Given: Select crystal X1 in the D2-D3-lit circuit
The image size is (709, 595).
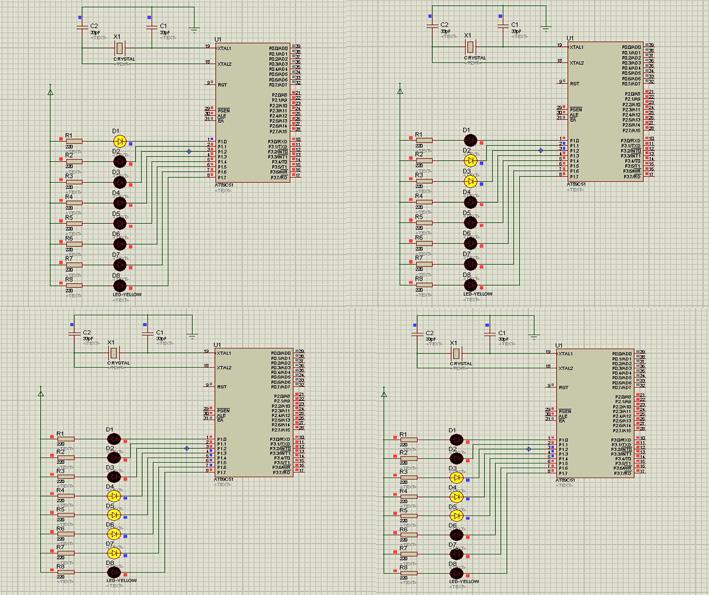Looking at the screenshot, I should 470,46.
